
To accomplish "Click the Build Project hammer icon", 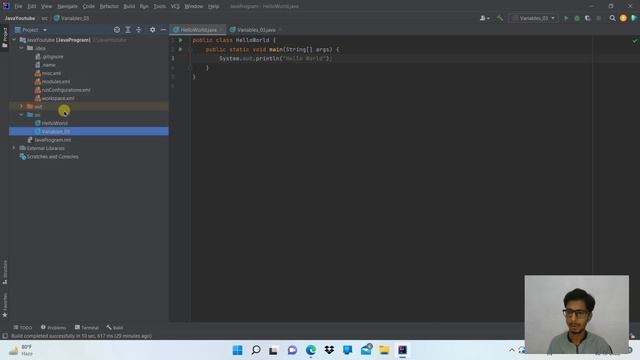I will click(500, 18).
